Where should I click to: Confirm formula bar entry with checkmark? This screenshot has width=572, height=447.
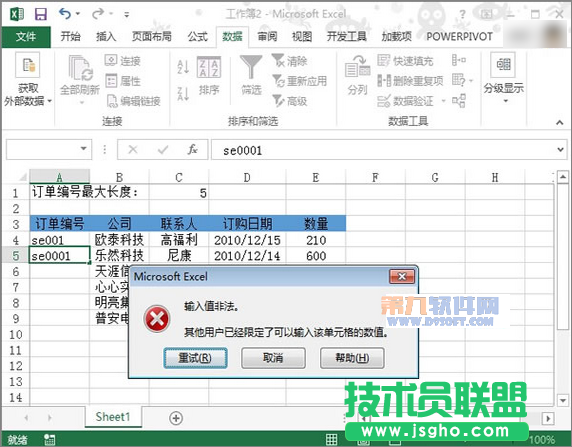pyautogui.click(x=163, y=149)
